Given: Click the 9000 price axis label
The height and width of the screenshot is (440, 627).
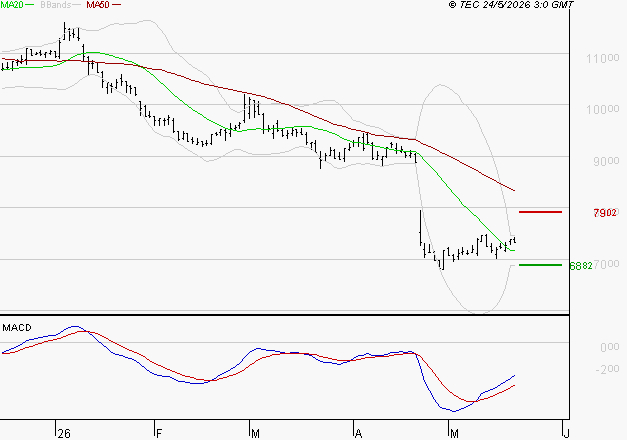Looking at the screenshot, I should (x=606, y=161).
